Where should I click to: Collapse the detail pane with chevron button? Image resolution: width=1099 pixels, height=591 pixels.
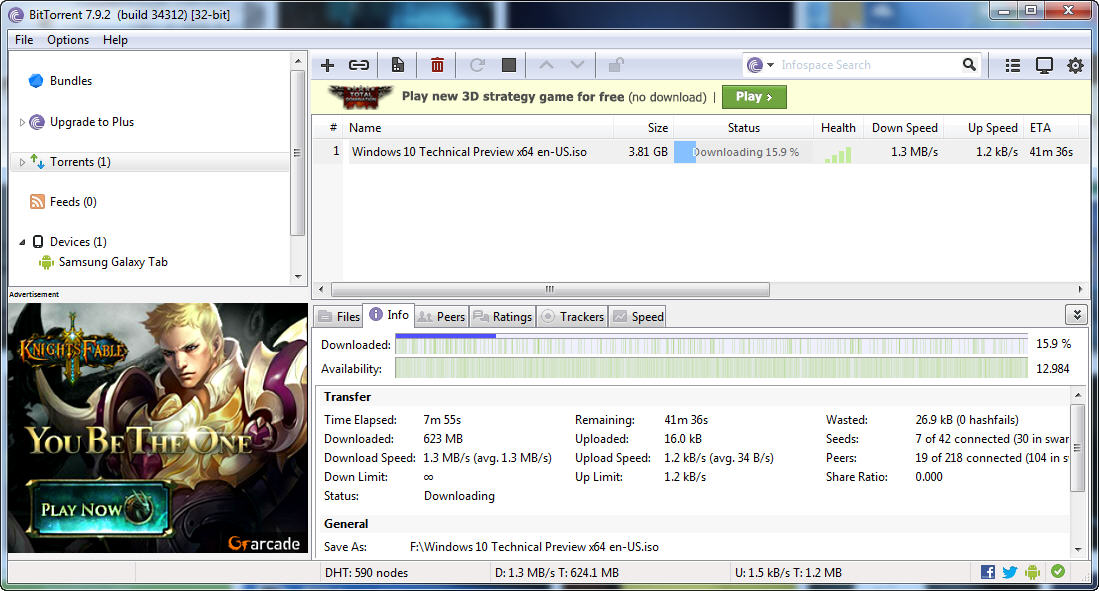coord(1076,314)
